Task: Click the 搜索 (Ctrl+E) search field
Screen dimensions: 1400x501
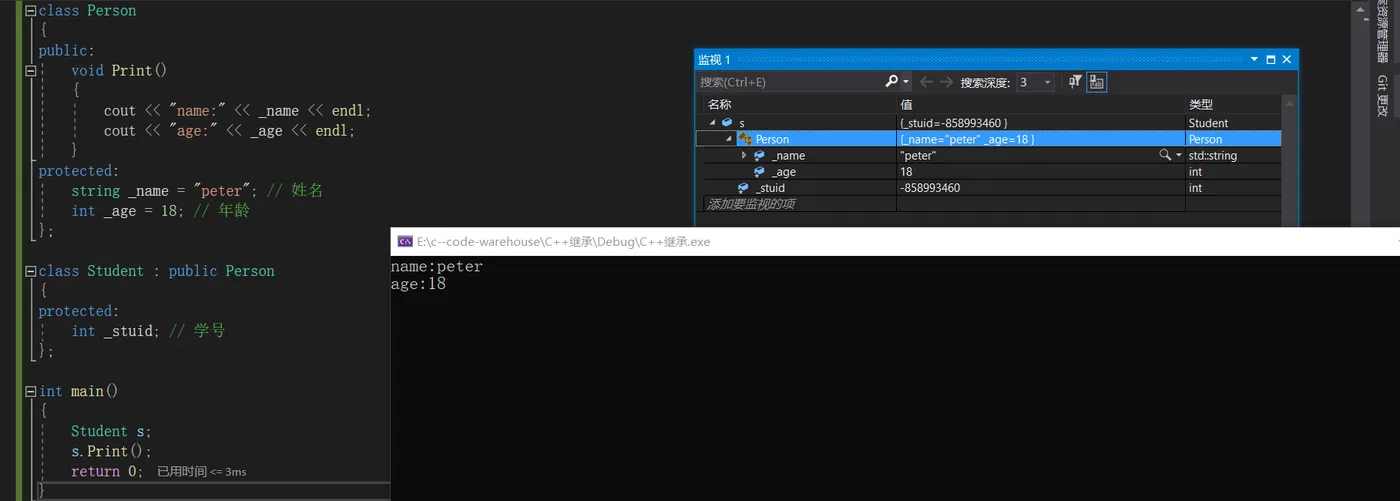Action: [x=790, y=82]
